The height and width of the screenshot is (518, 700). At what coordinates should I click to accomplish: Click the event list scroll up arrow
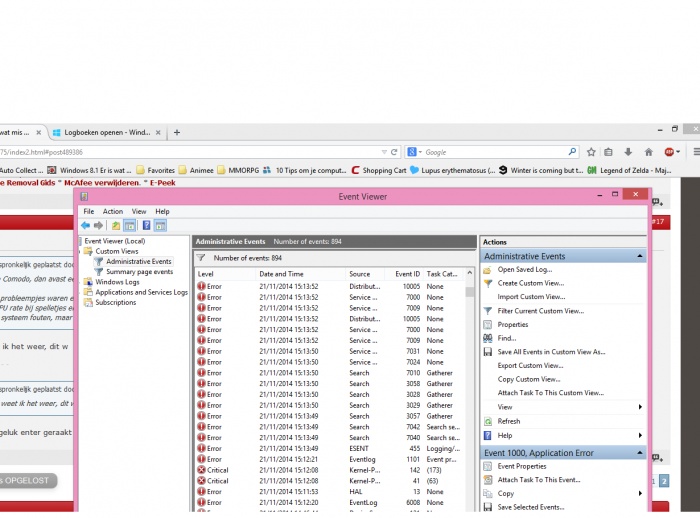[x=470, y=273]
